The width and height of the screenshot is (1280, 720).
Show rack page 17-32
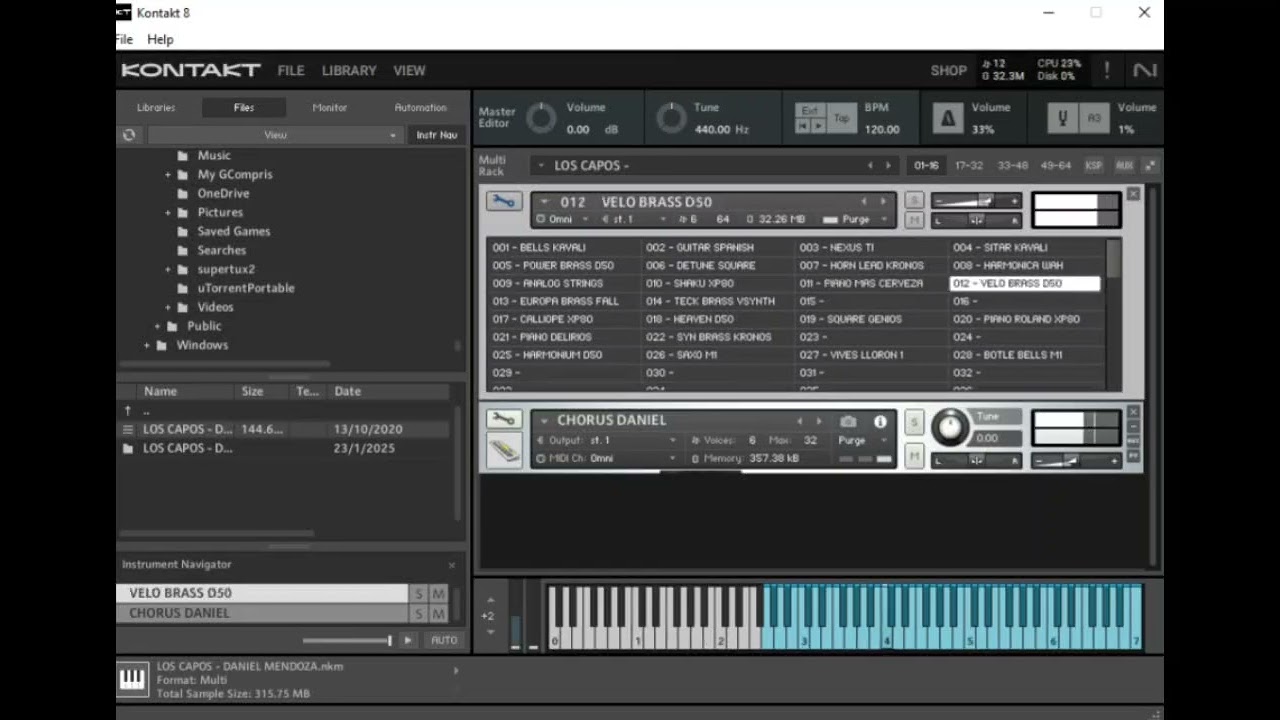click(x=969, y=165)
